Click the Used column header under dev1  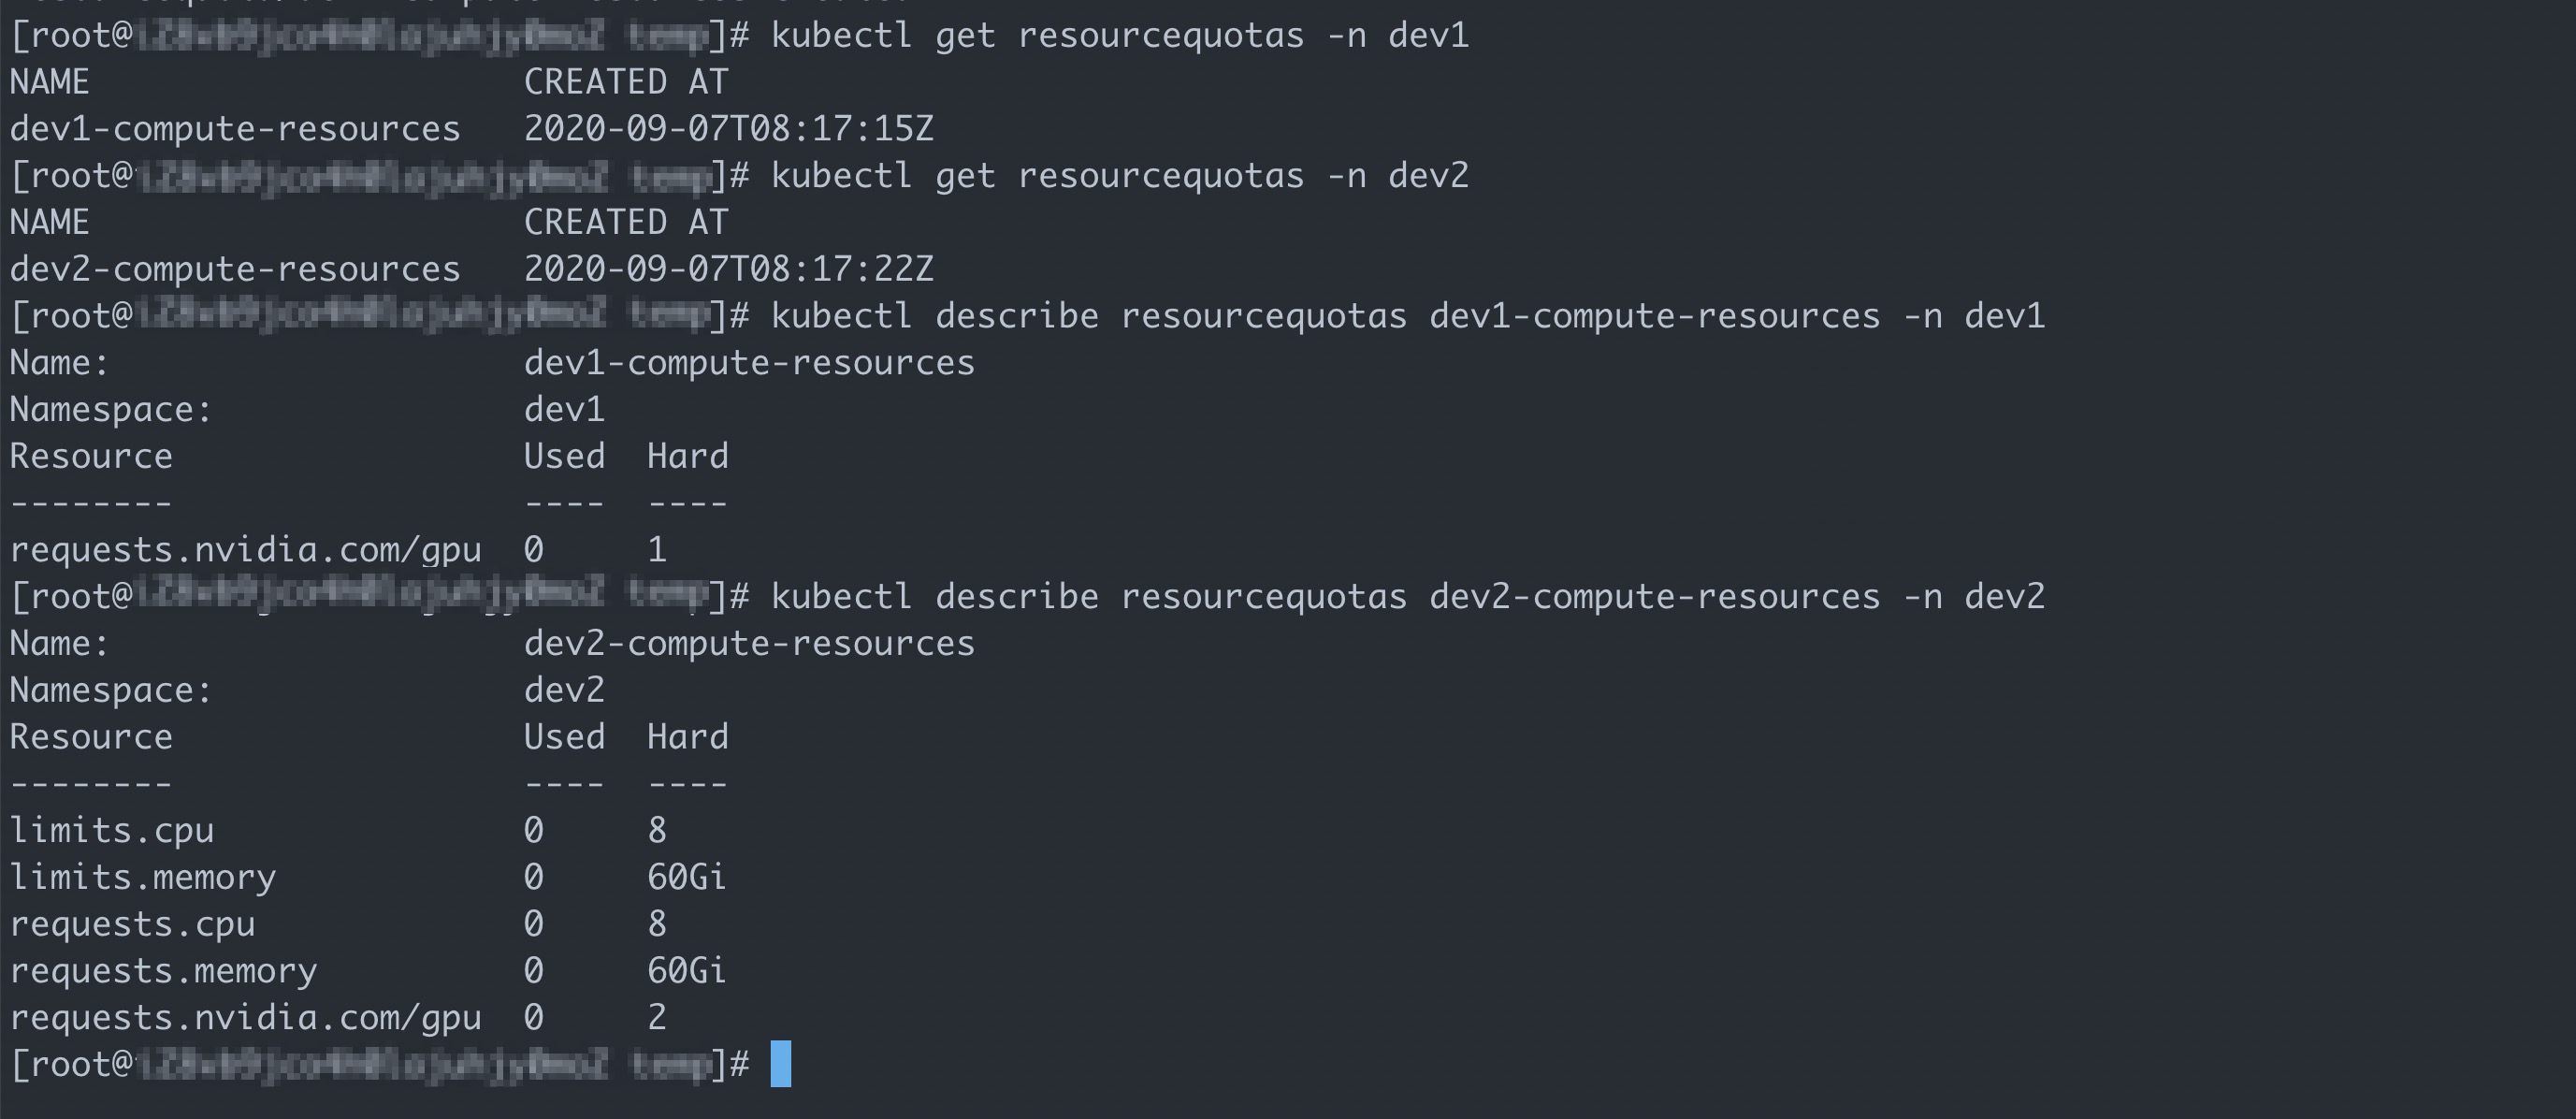(x=564, y=457)
